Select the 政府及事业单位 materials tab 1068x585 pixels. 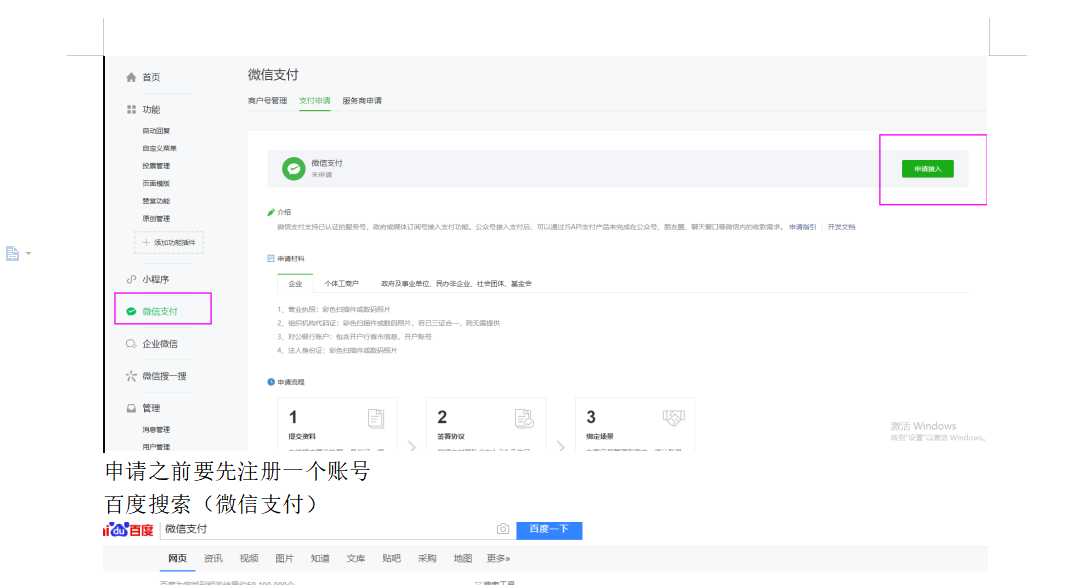456,283
